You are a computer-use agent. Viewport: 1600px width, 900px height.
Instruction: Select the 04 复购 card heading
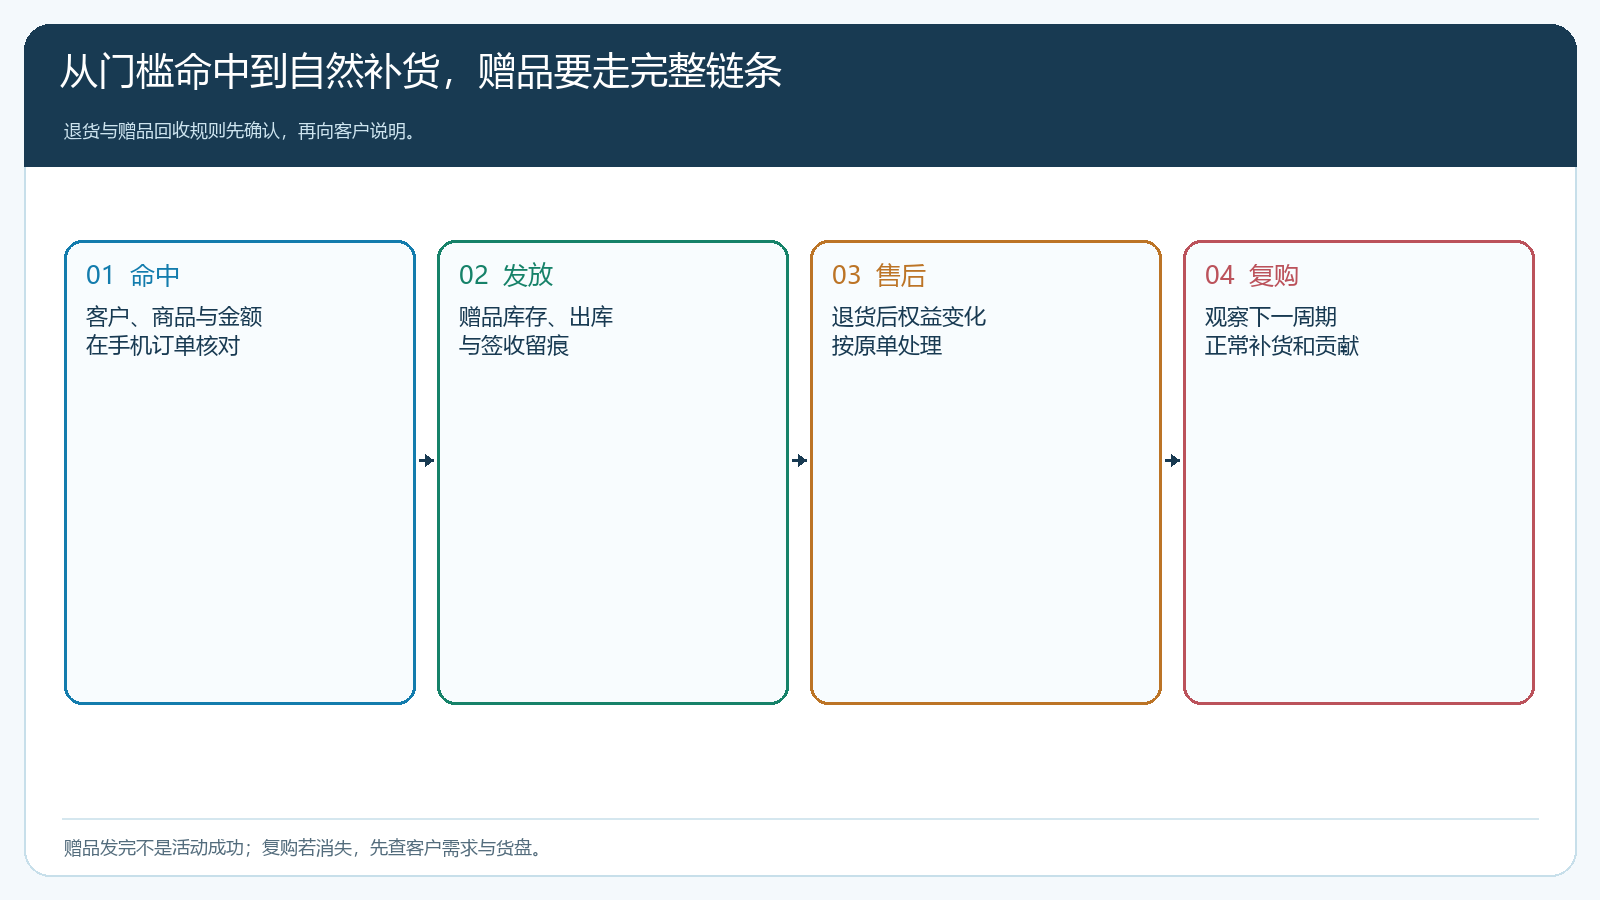1252,275
